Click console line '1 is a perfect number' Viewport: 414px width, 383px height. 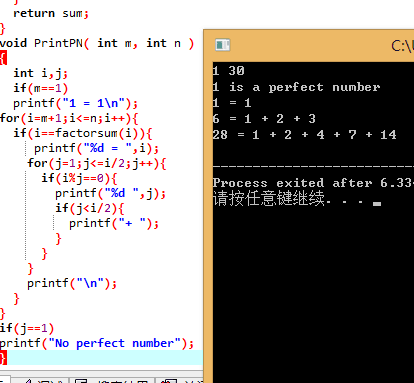click(x=296, y=87)
